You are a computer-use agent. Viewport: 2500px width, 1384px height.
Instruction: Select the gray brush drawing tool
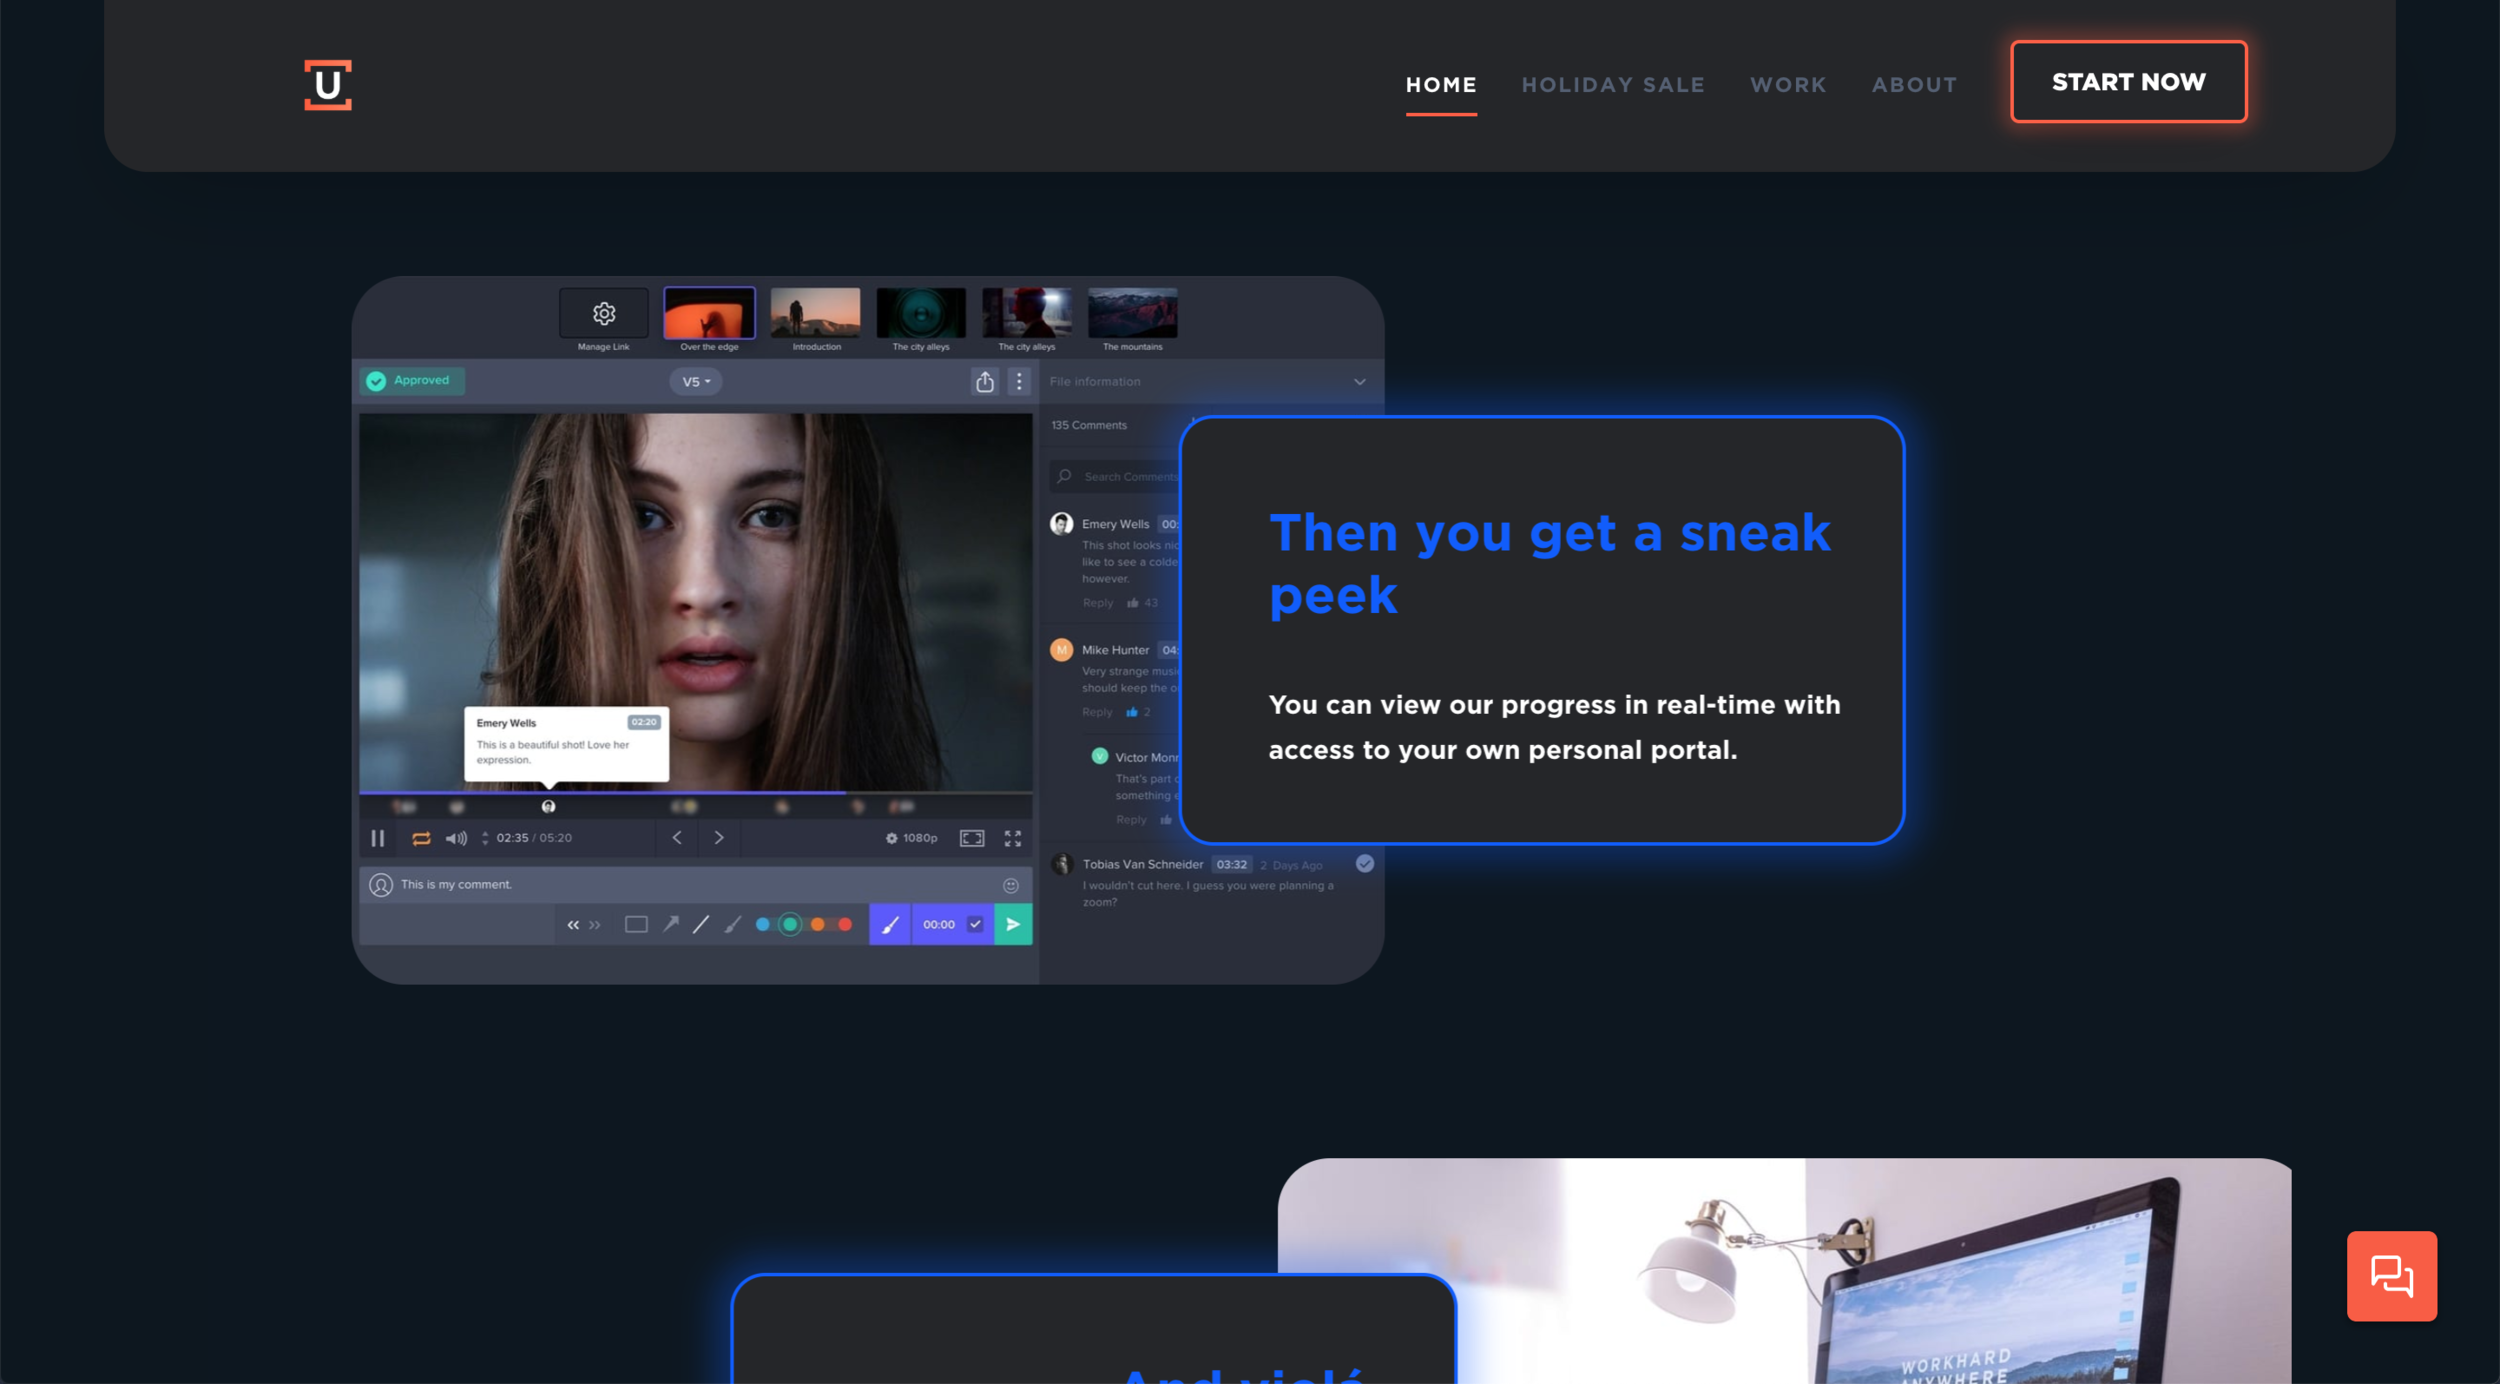tap(733, 925)
